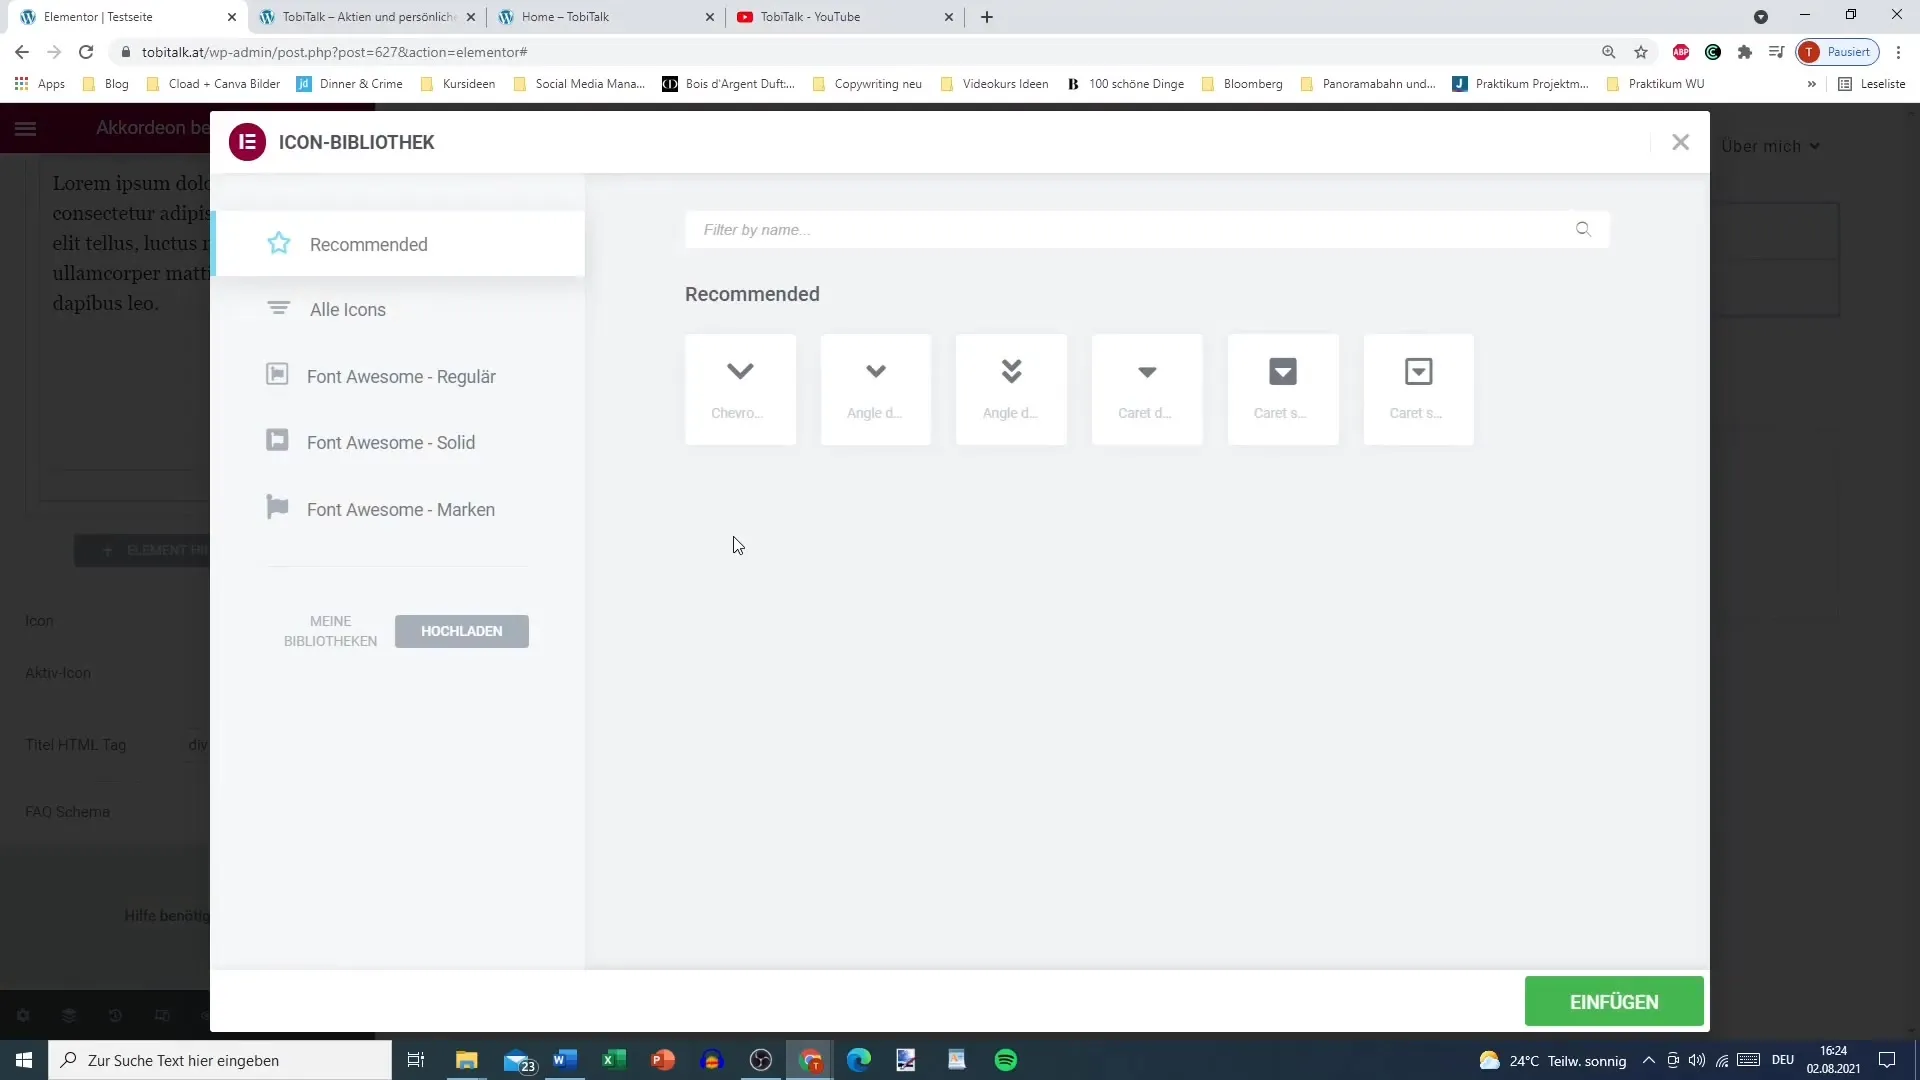The height and width of the screenshot is (1080, 1920).
Task: Click search icon to filter results
Action: tap(1584, 227)
